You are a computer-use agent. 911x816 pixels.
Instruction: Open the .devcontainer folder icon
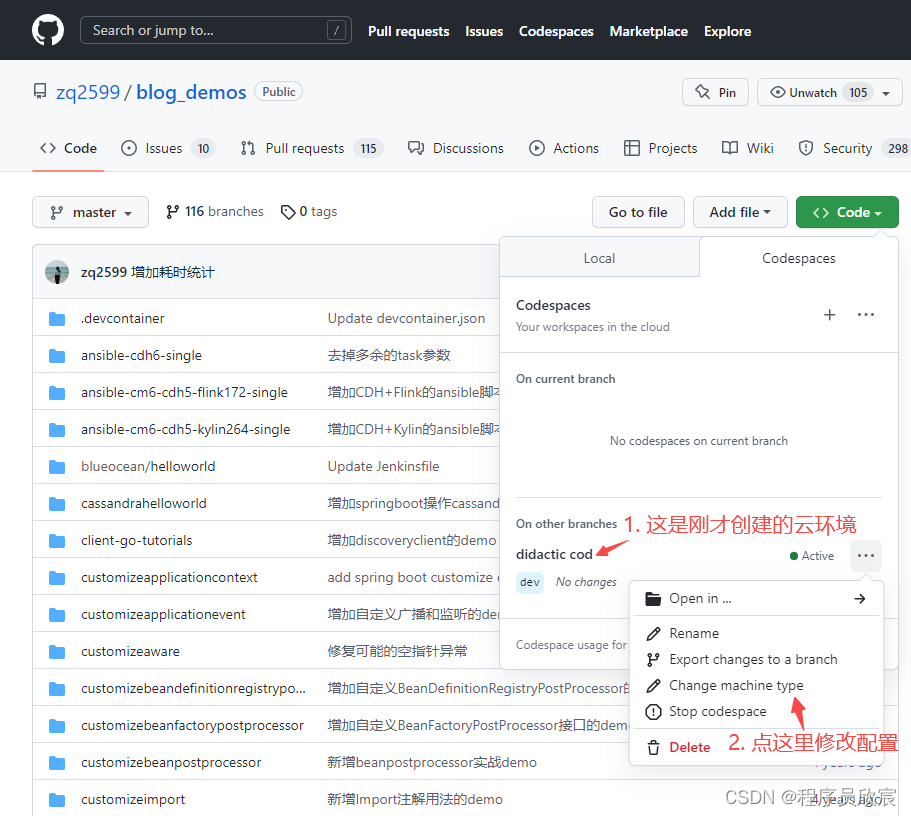(x=57, y=318)
